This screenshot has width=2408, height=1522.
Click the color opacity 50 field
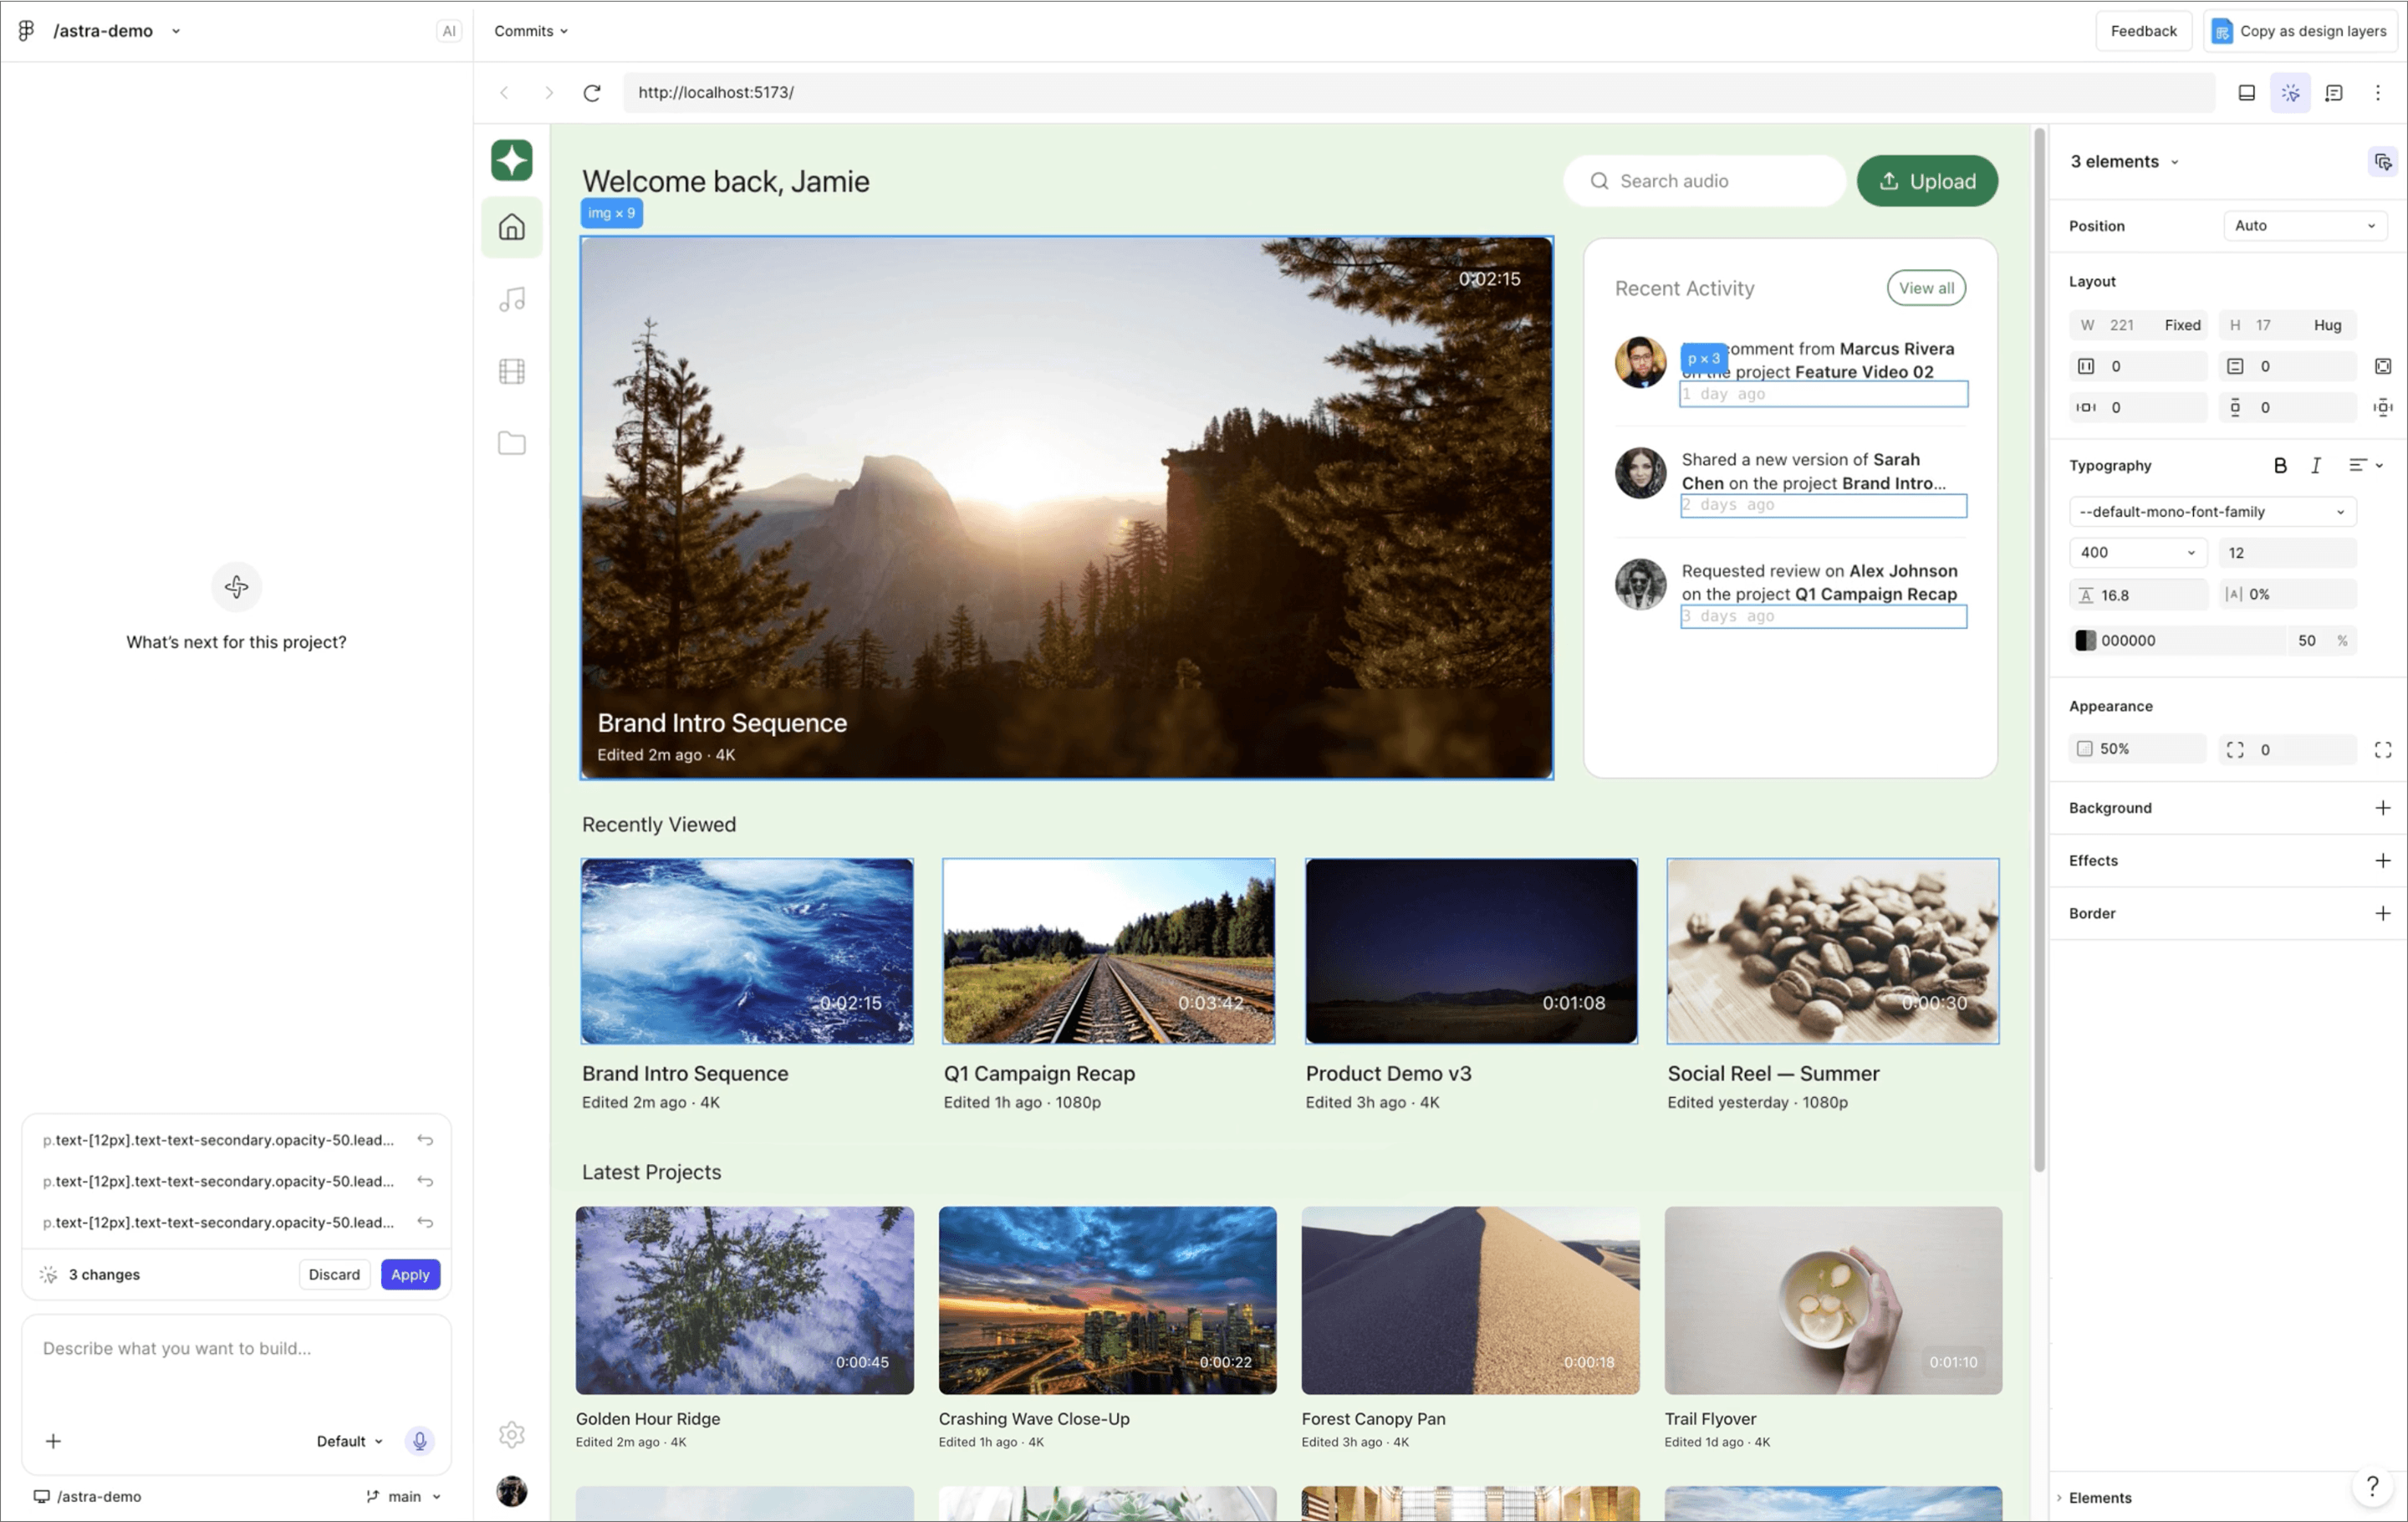coord(2307,641)
